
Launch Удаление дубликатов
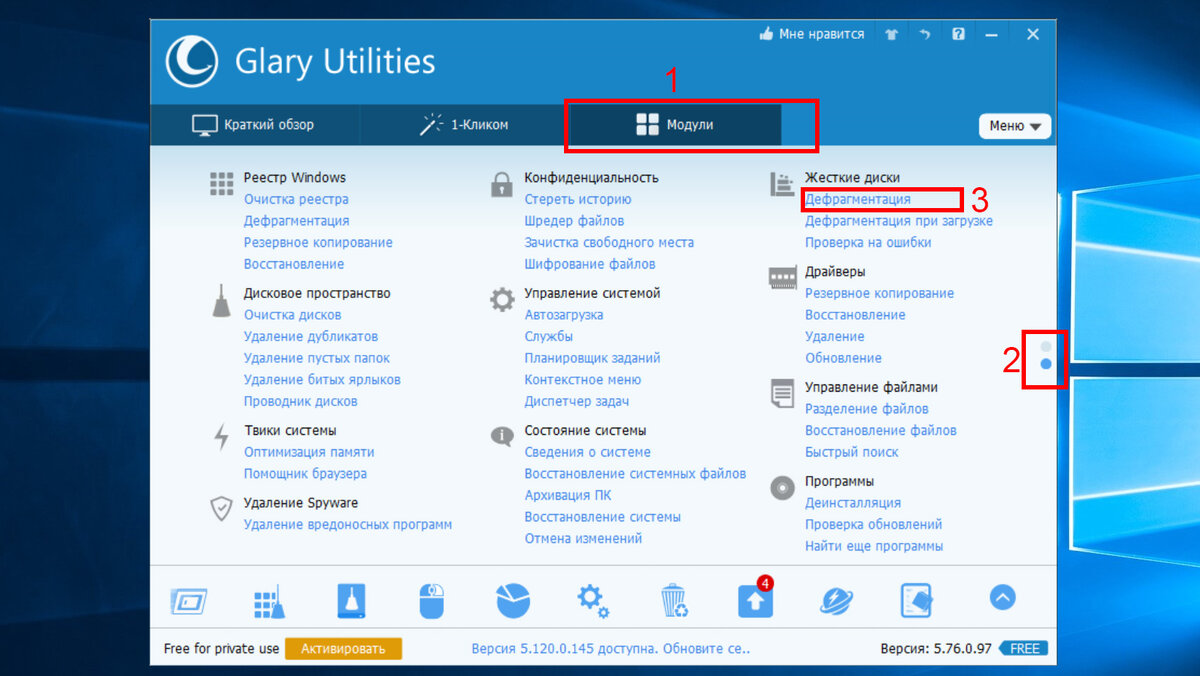coord(311,336)
